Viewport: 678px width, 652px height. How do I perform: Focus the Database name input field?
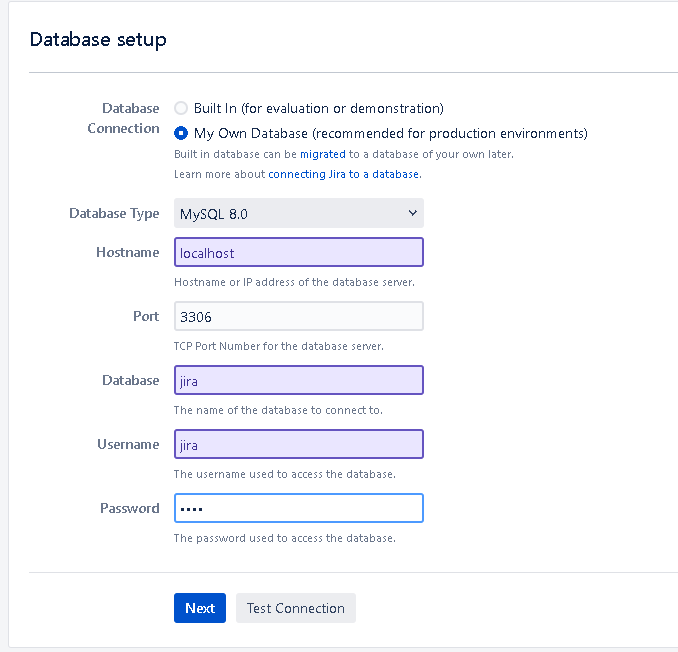click(298, 380)
